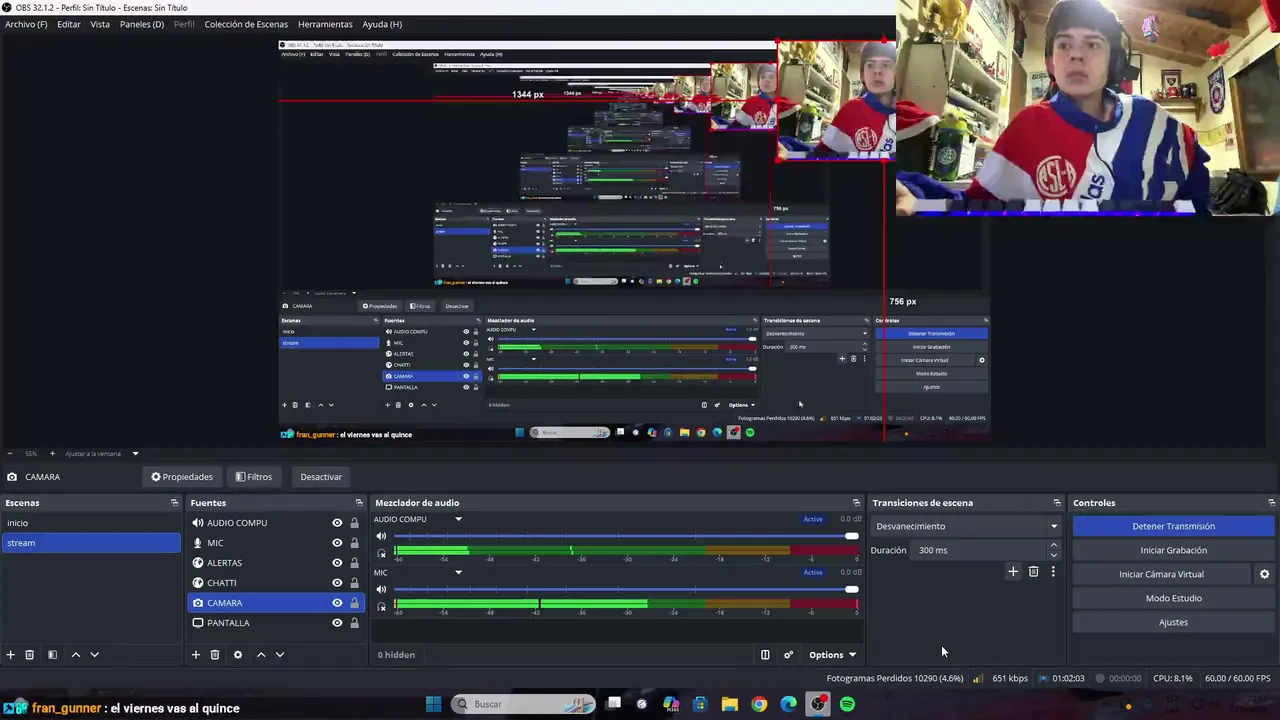1280x720 pixels.
Task: Open virtual camera settings gear
Action: click(x=1264, y=574)
